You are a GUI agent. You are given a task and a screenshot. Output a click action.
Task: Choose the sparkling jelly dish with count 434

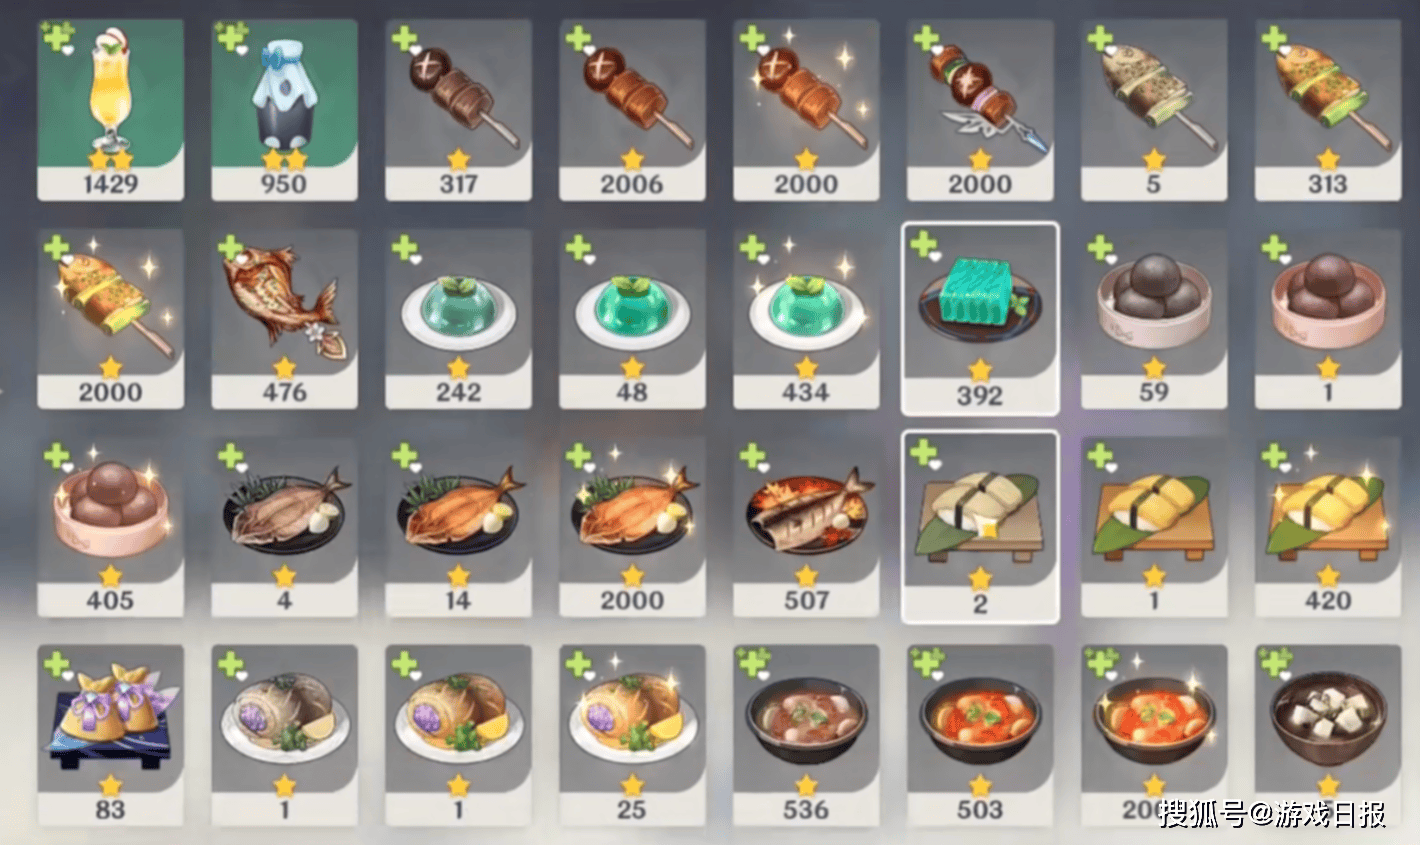(x=806, y=319)
